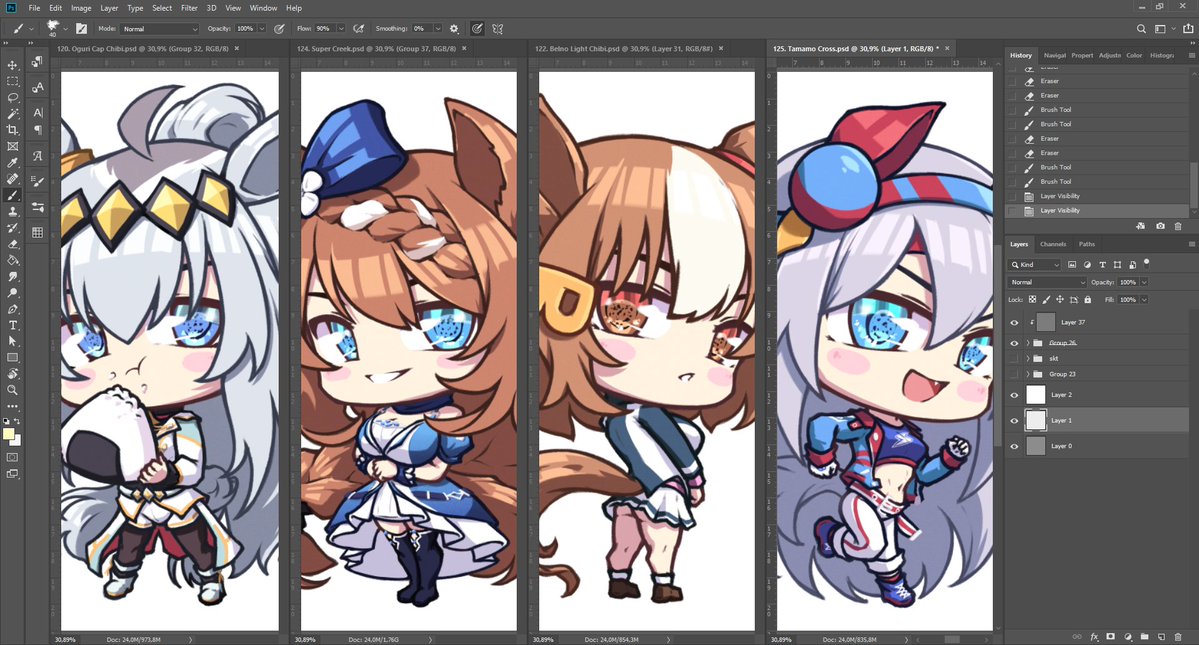Delete current history state trash icon
This screenshot has width=1199, height=645.
(x=1178, y=226)
